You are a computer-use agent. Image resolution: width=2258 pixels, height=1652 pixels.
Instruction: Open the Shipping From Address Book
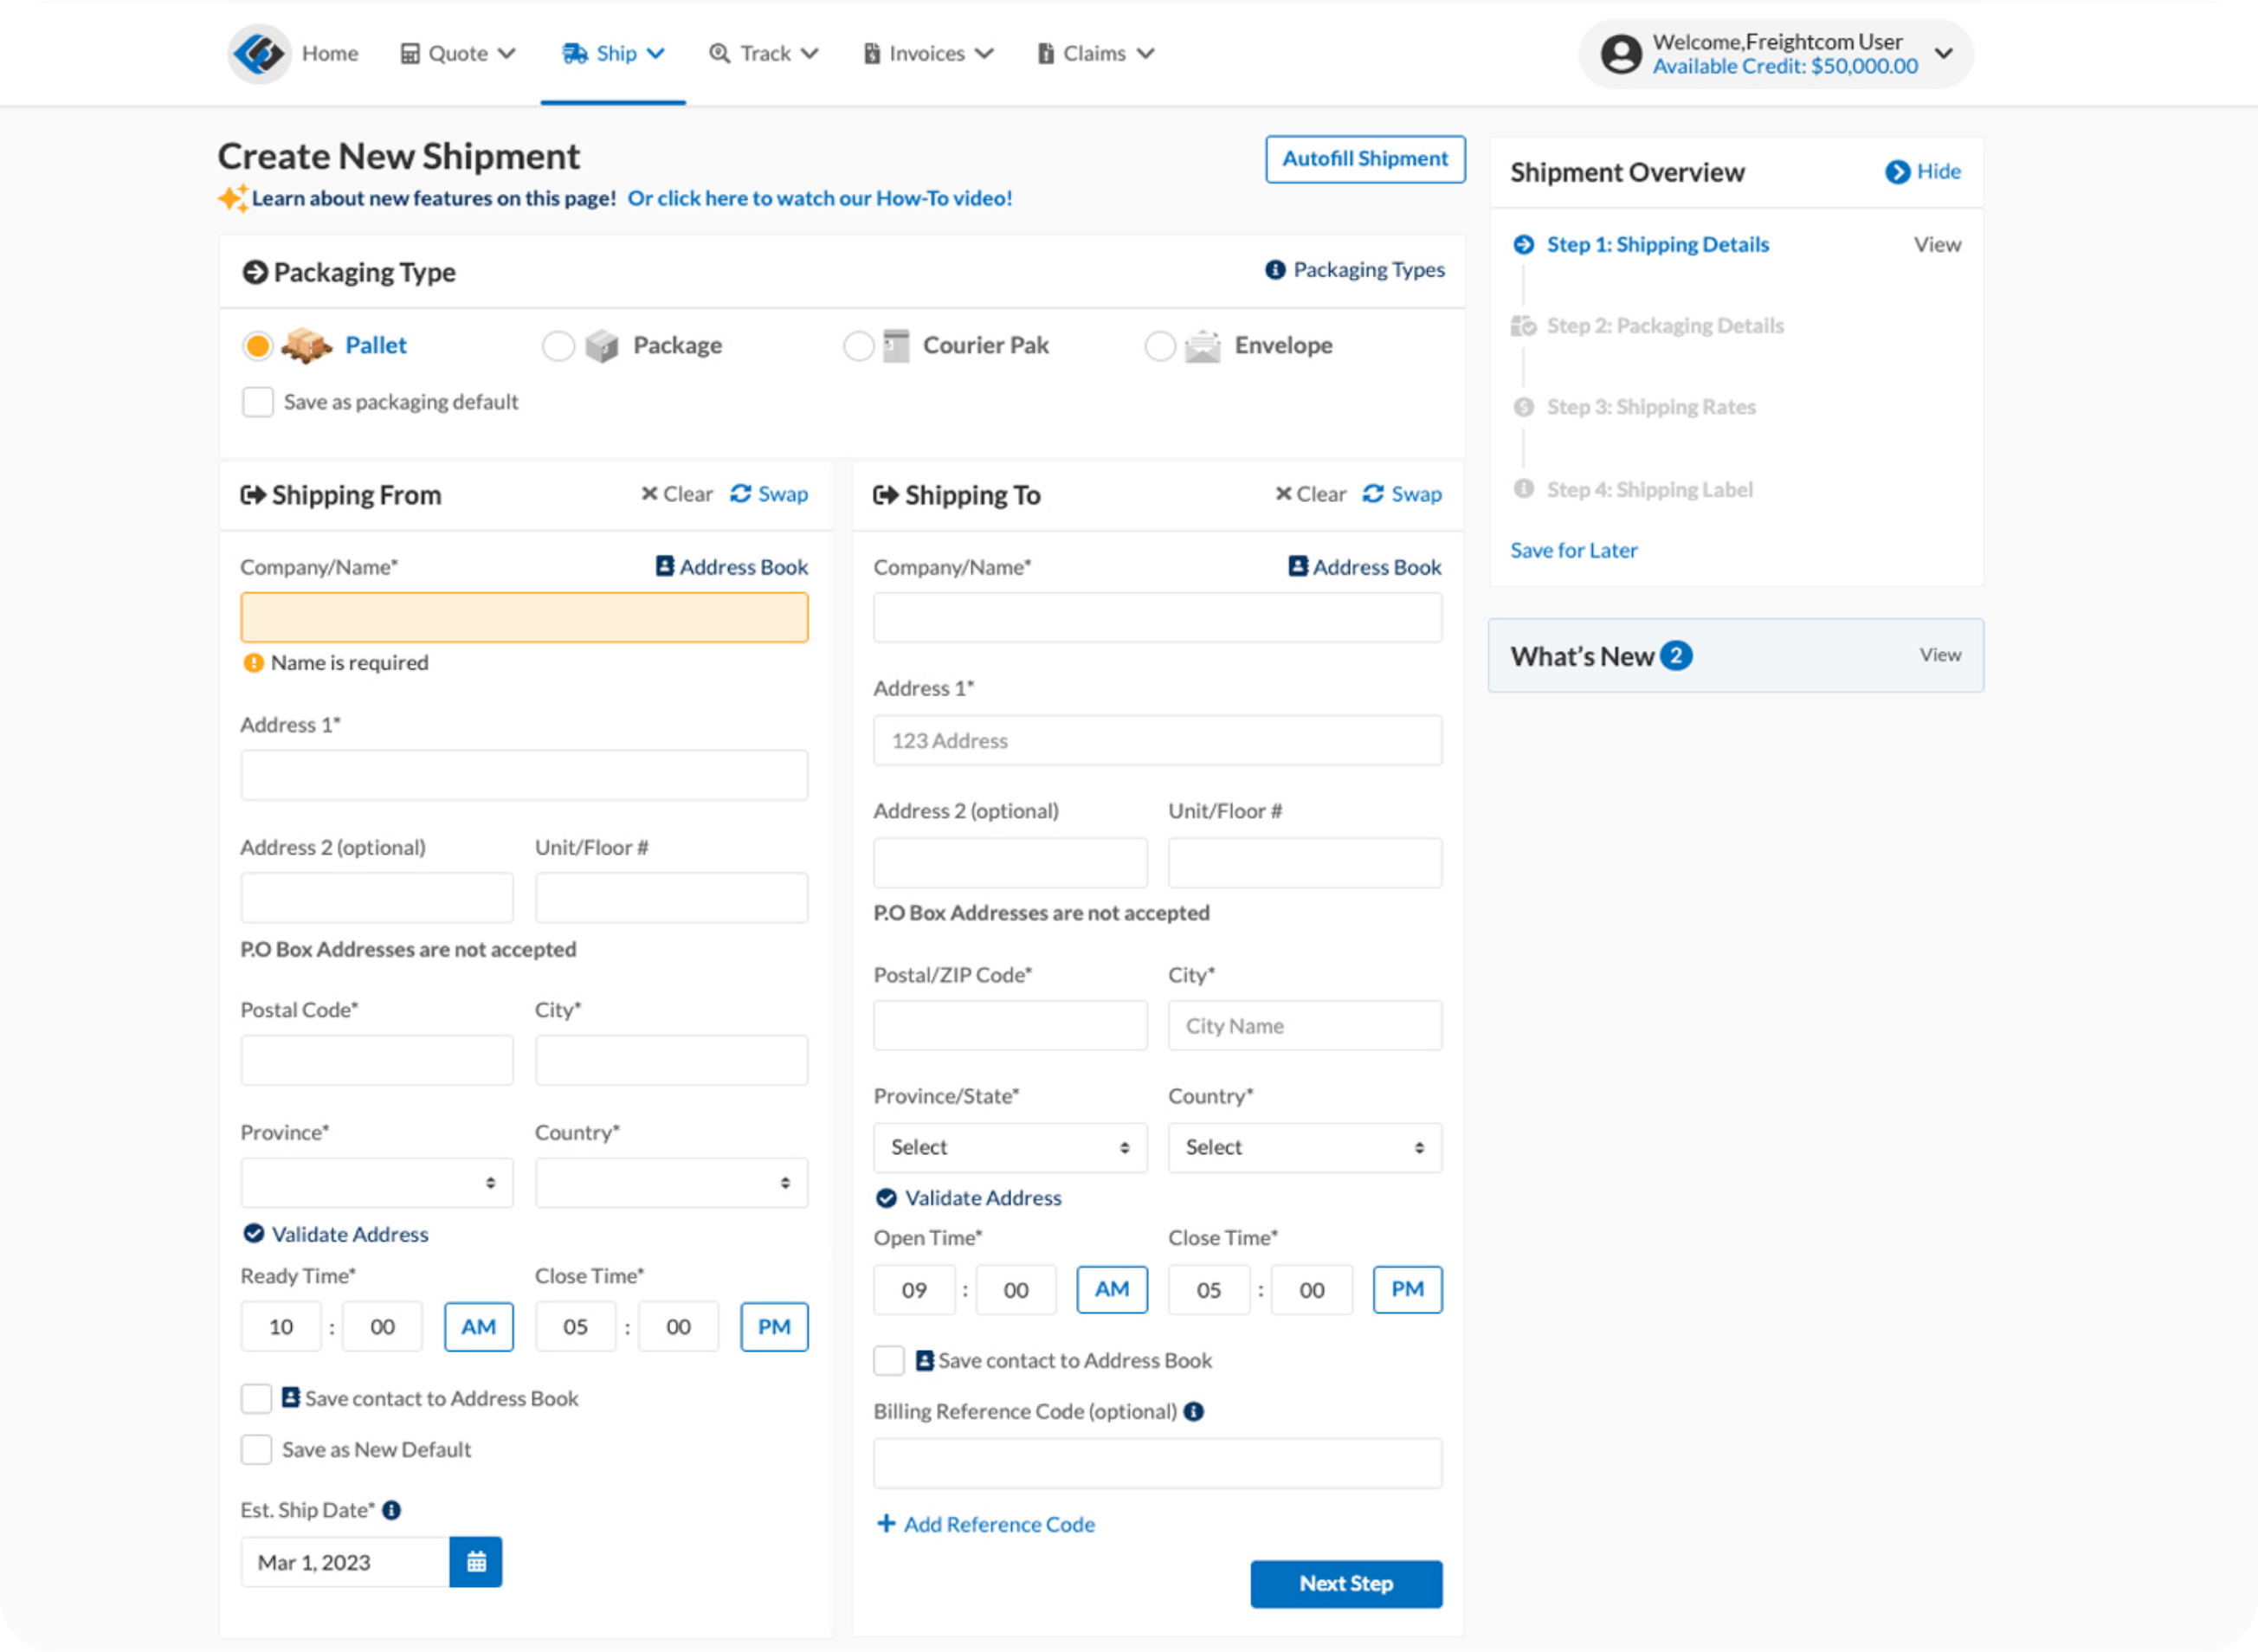coord(731,567)
